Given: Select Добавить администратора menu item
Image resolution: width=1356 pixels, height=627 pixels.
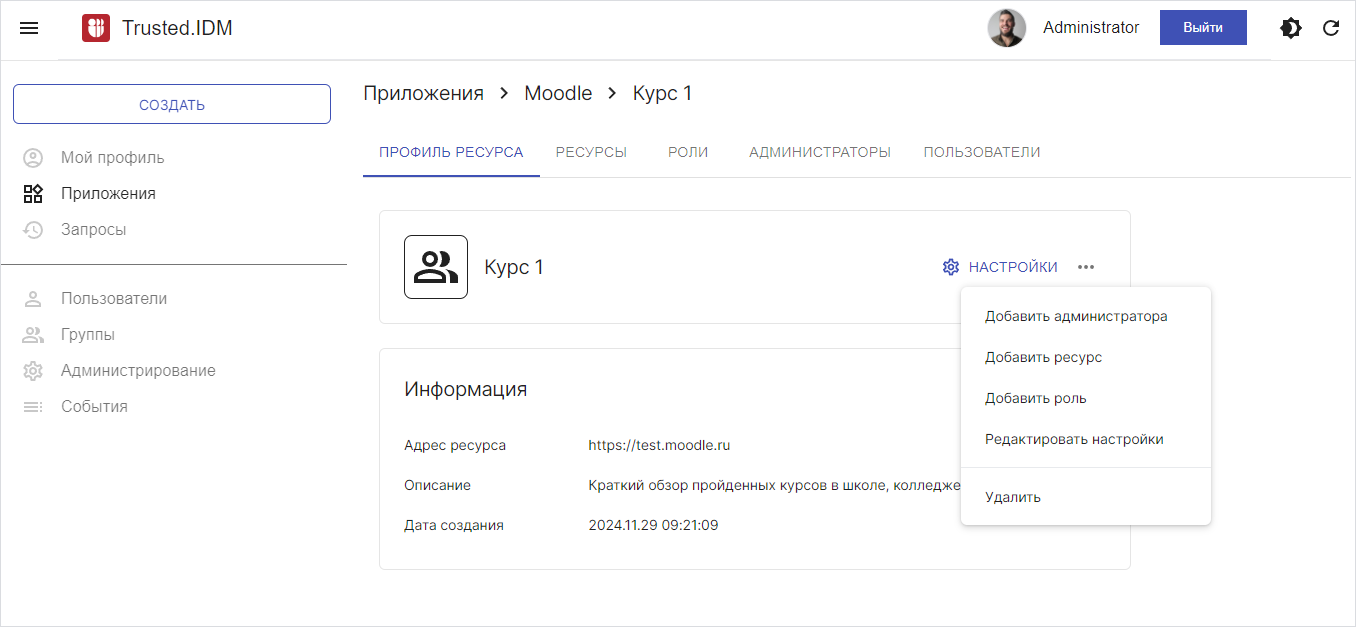Looking at the screenshot, I should click(1086, 316).
